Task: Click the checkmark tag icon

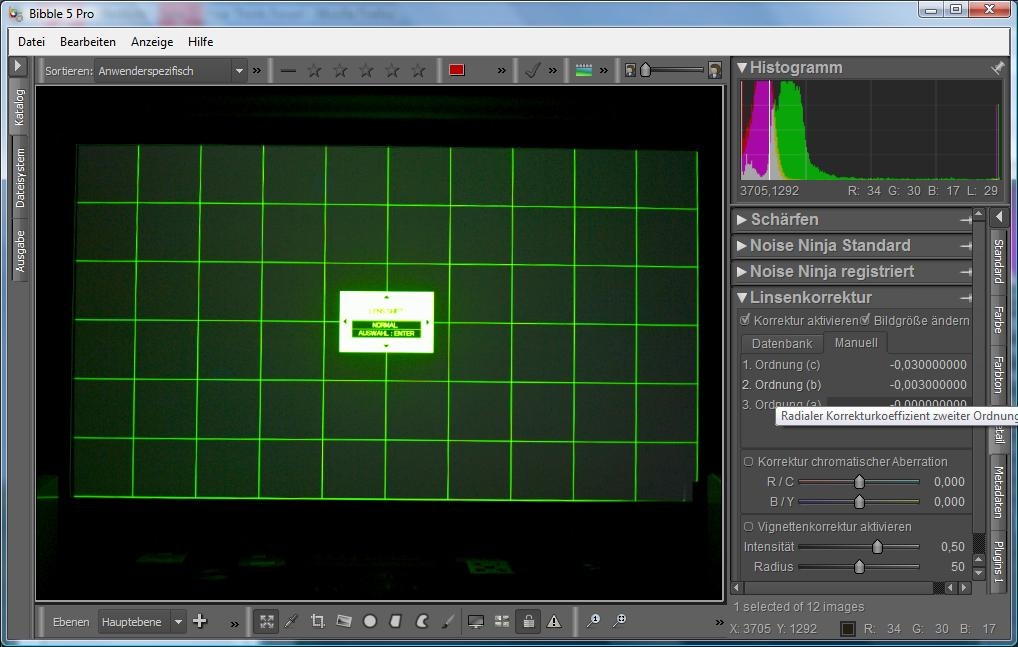Action: 533,70
